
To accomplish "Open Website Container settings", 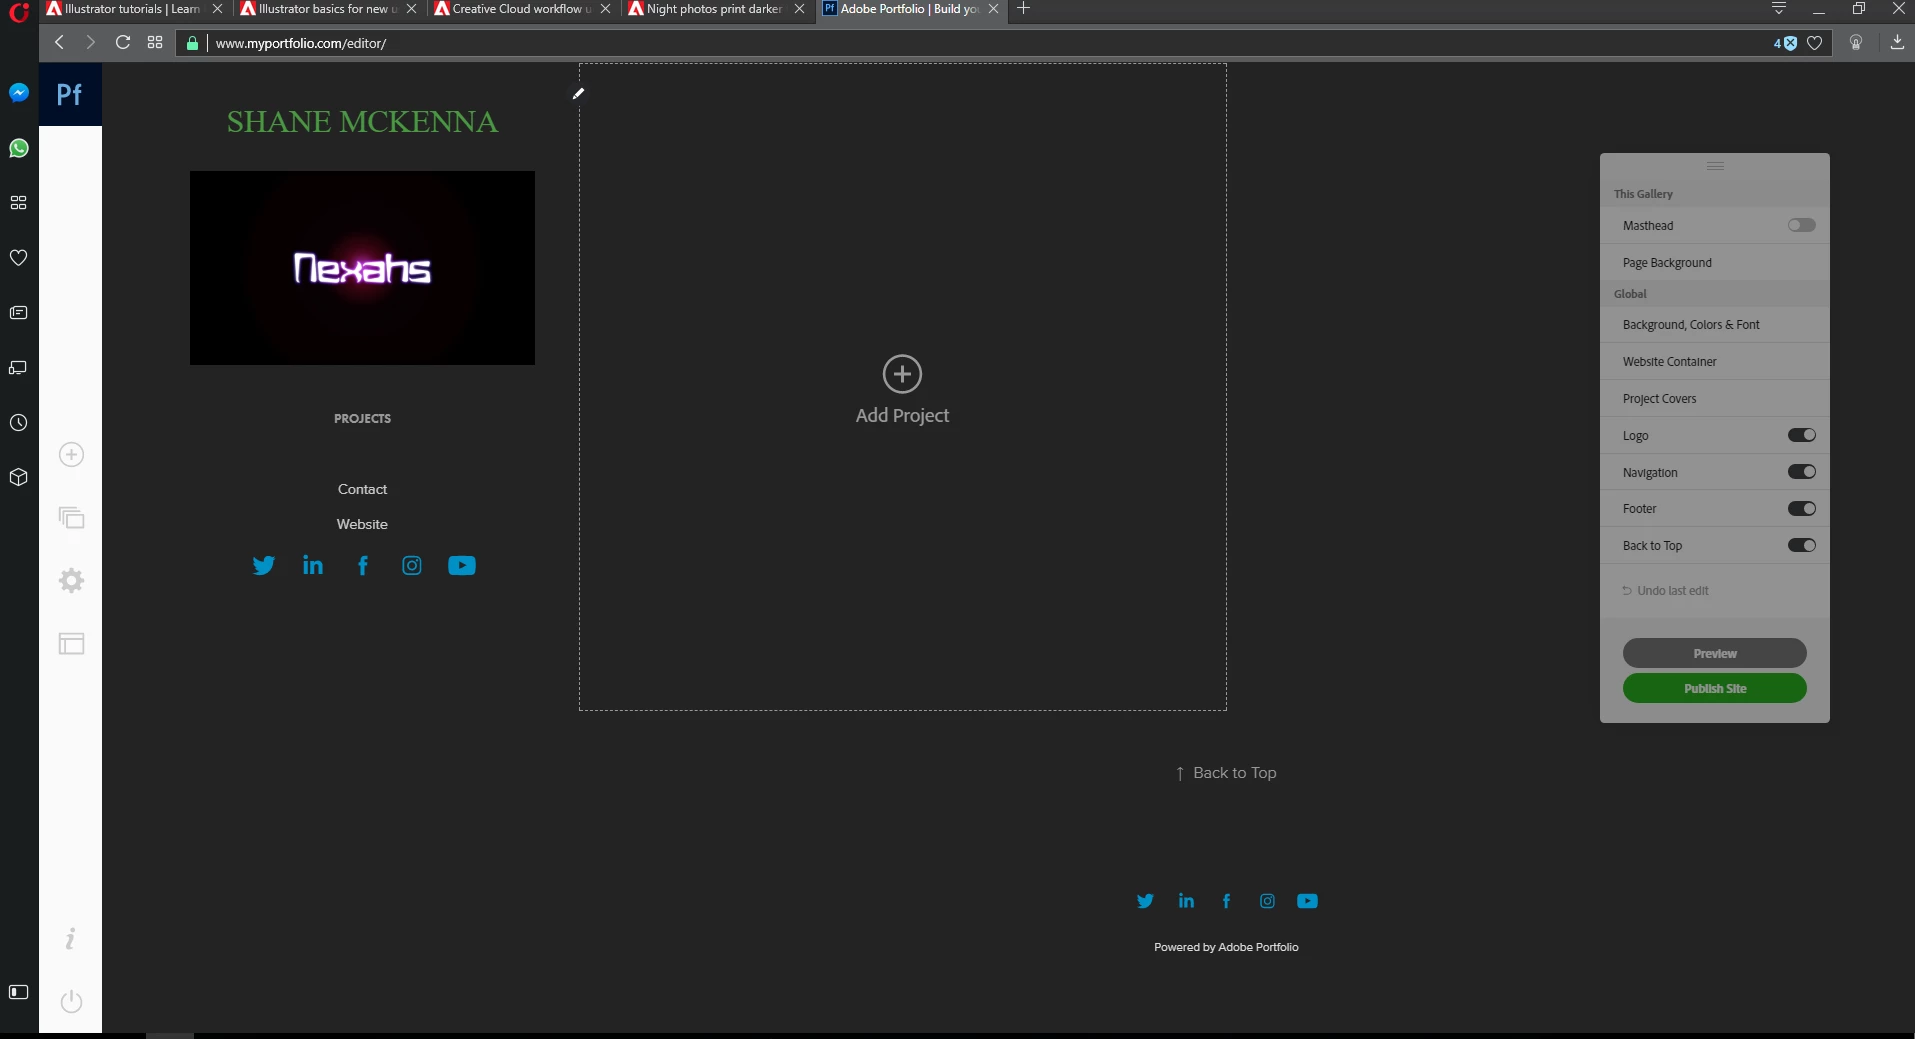I will pos(1715,362).
